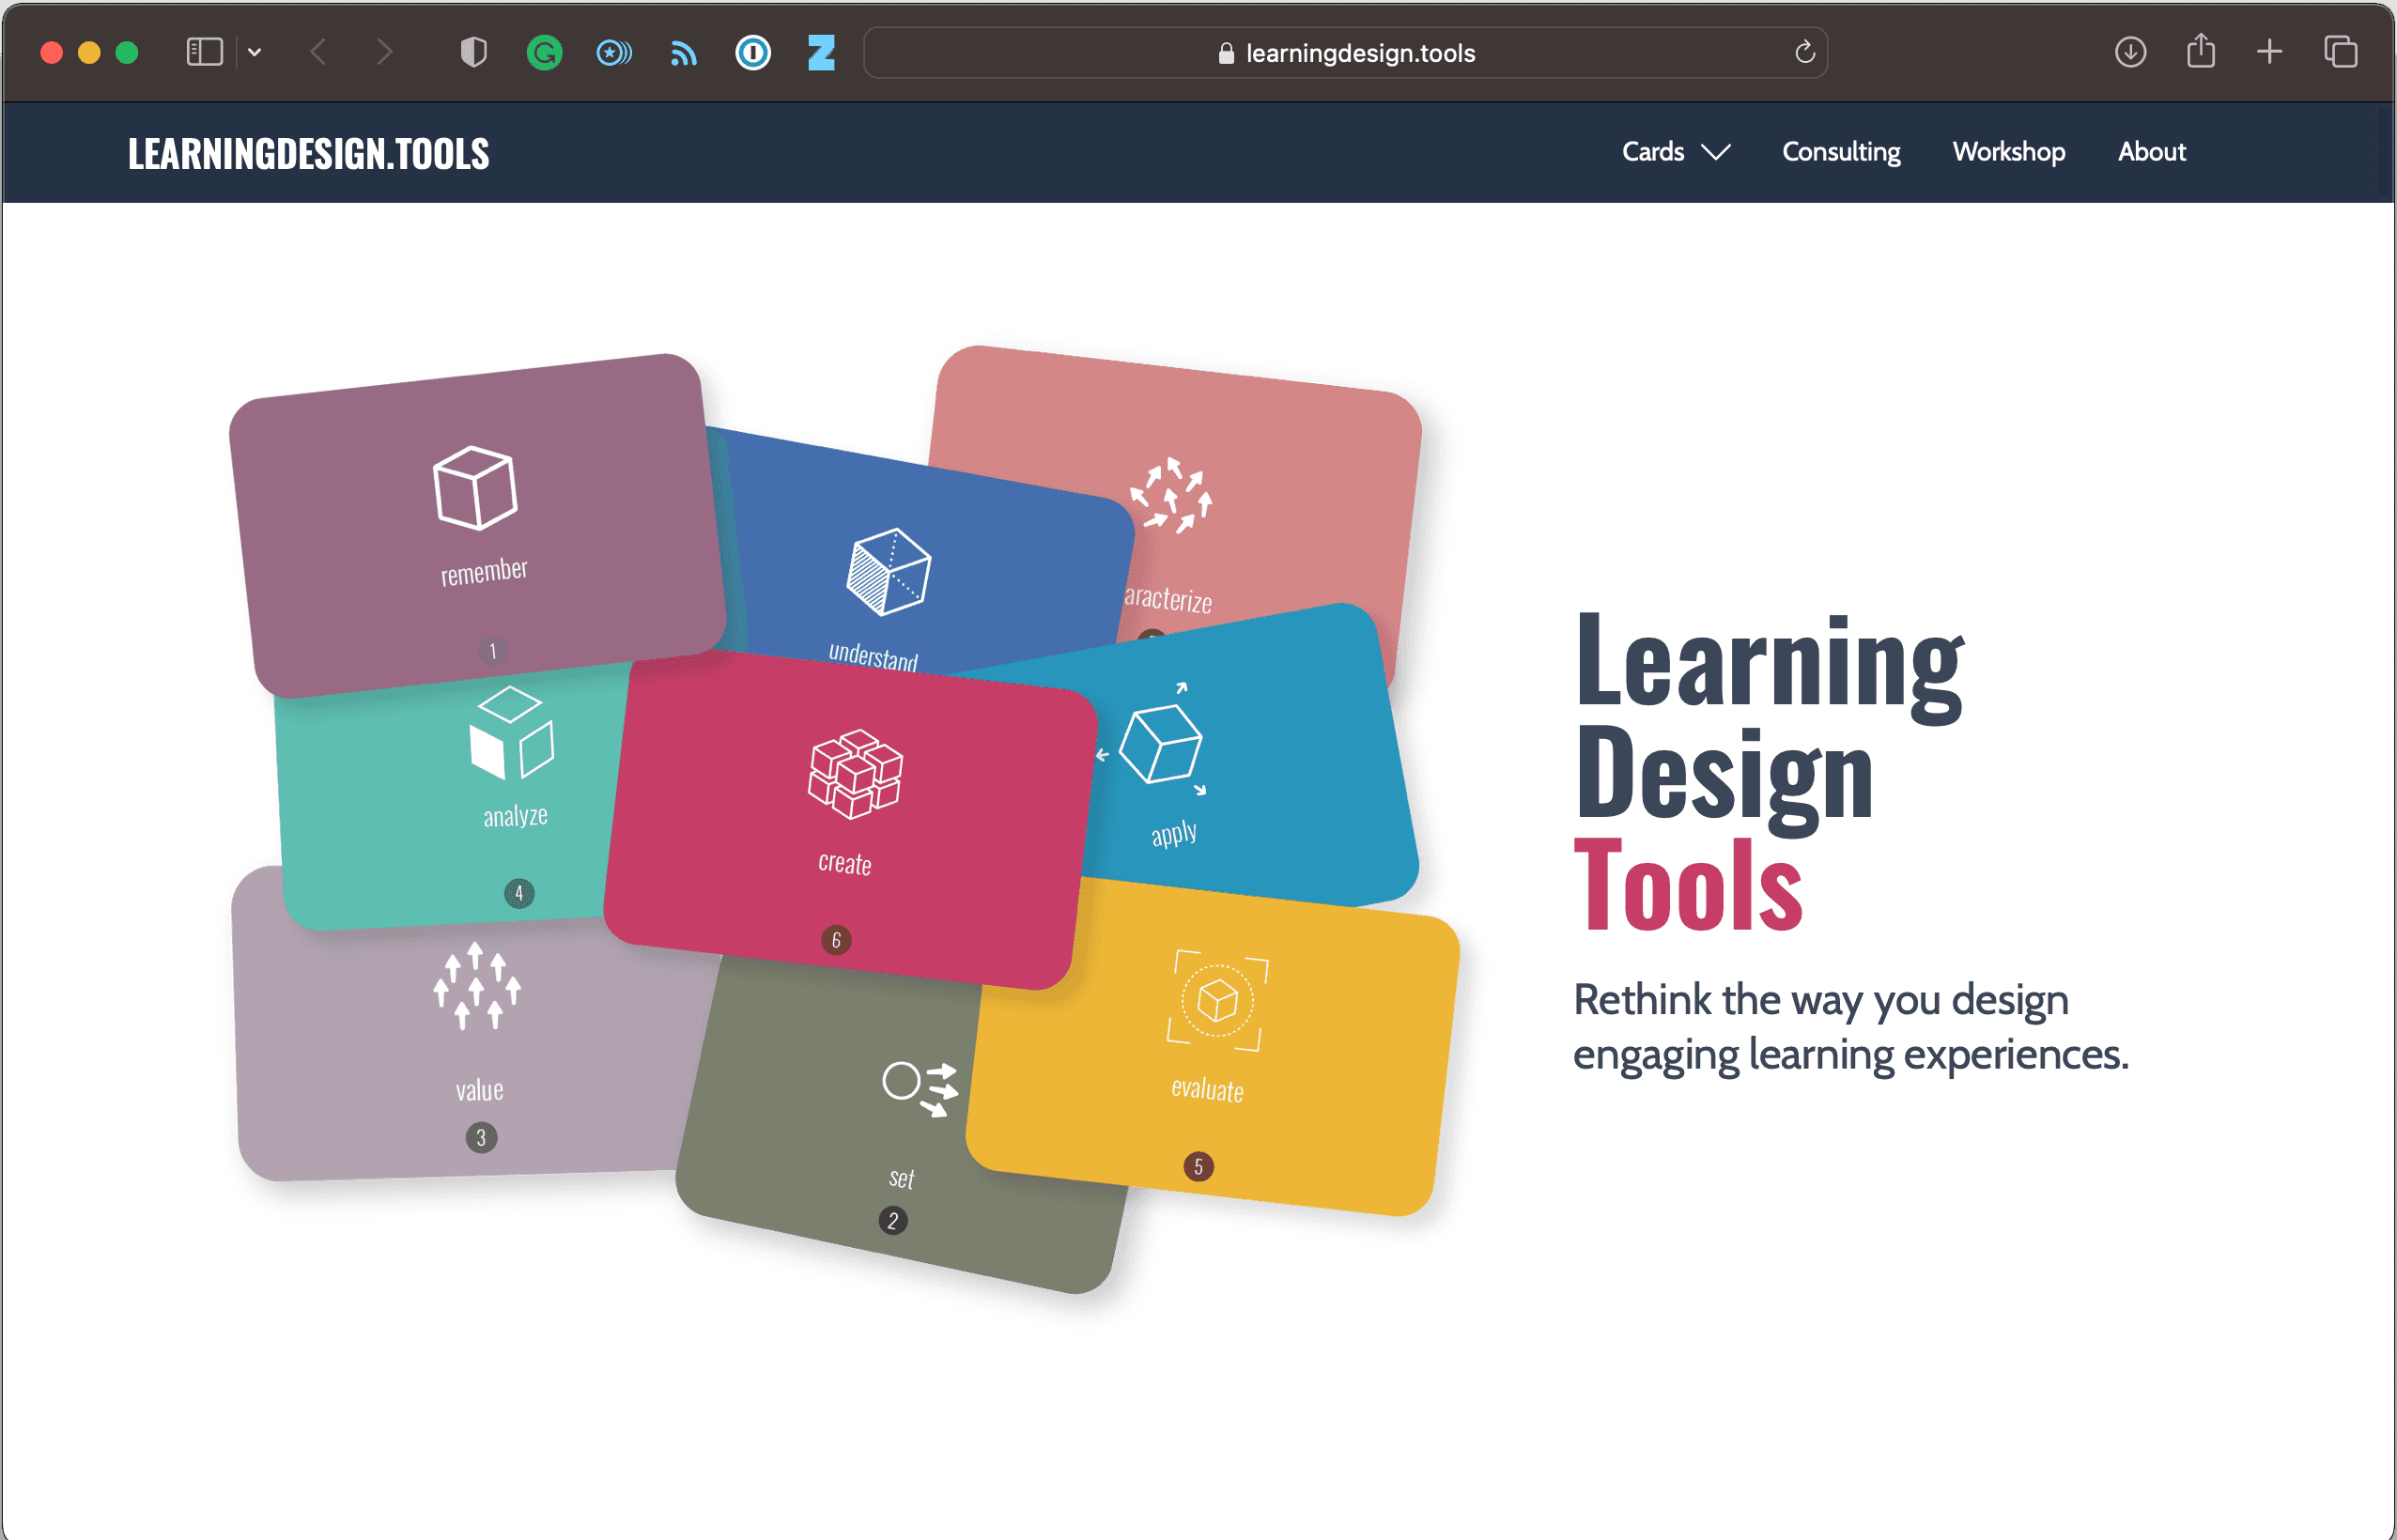This screenshot has width=2397, height=1540.
Task: Go to the About page
Action: click(x=2152, y=152)
